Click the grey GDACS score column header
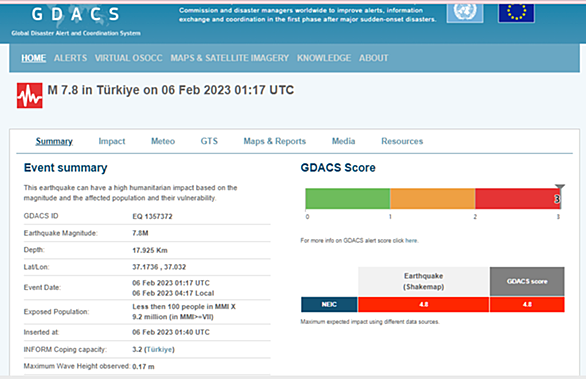586x379 pixels. pos(527,281)
